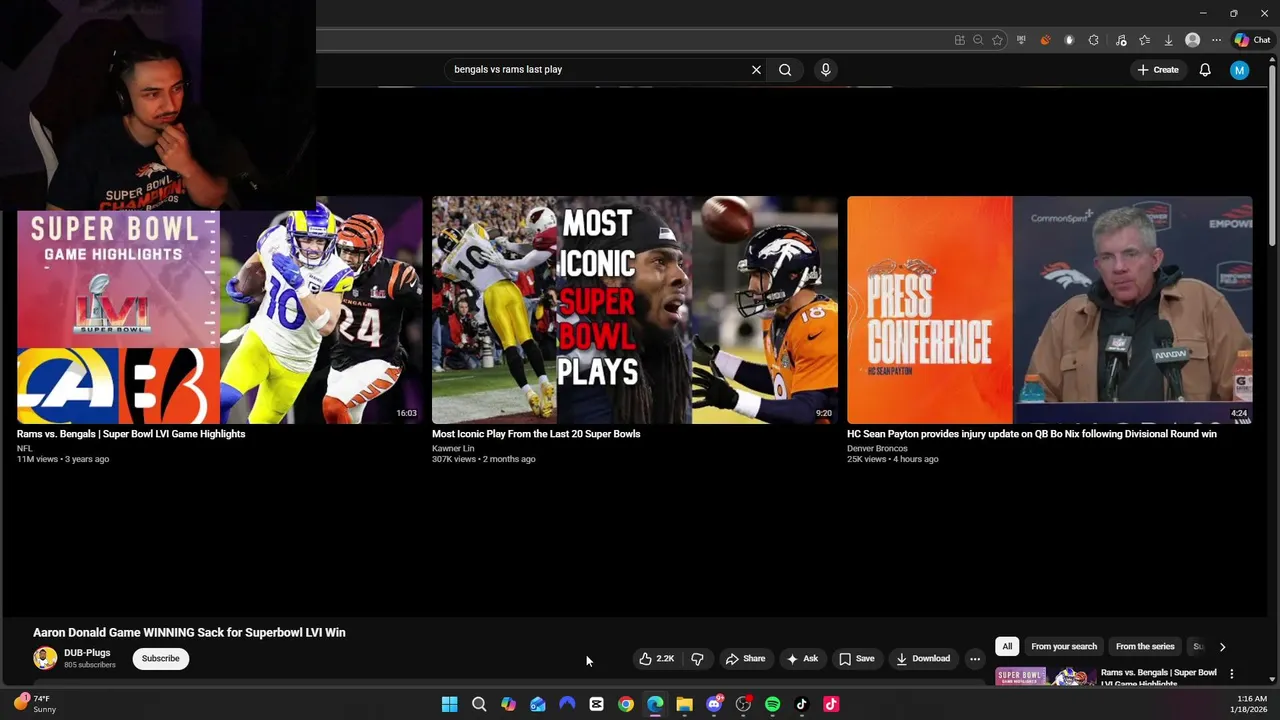1280x720 pixels.
Task: Open CapCut from the taskbar
Action: (596, 704)
